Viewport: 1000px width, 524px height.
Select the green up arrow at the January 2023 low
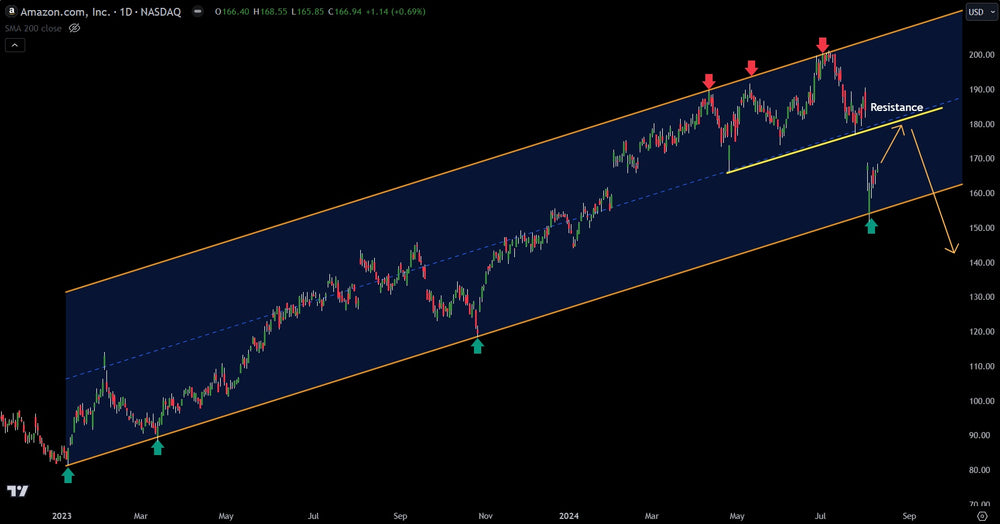tap(67, 476)
